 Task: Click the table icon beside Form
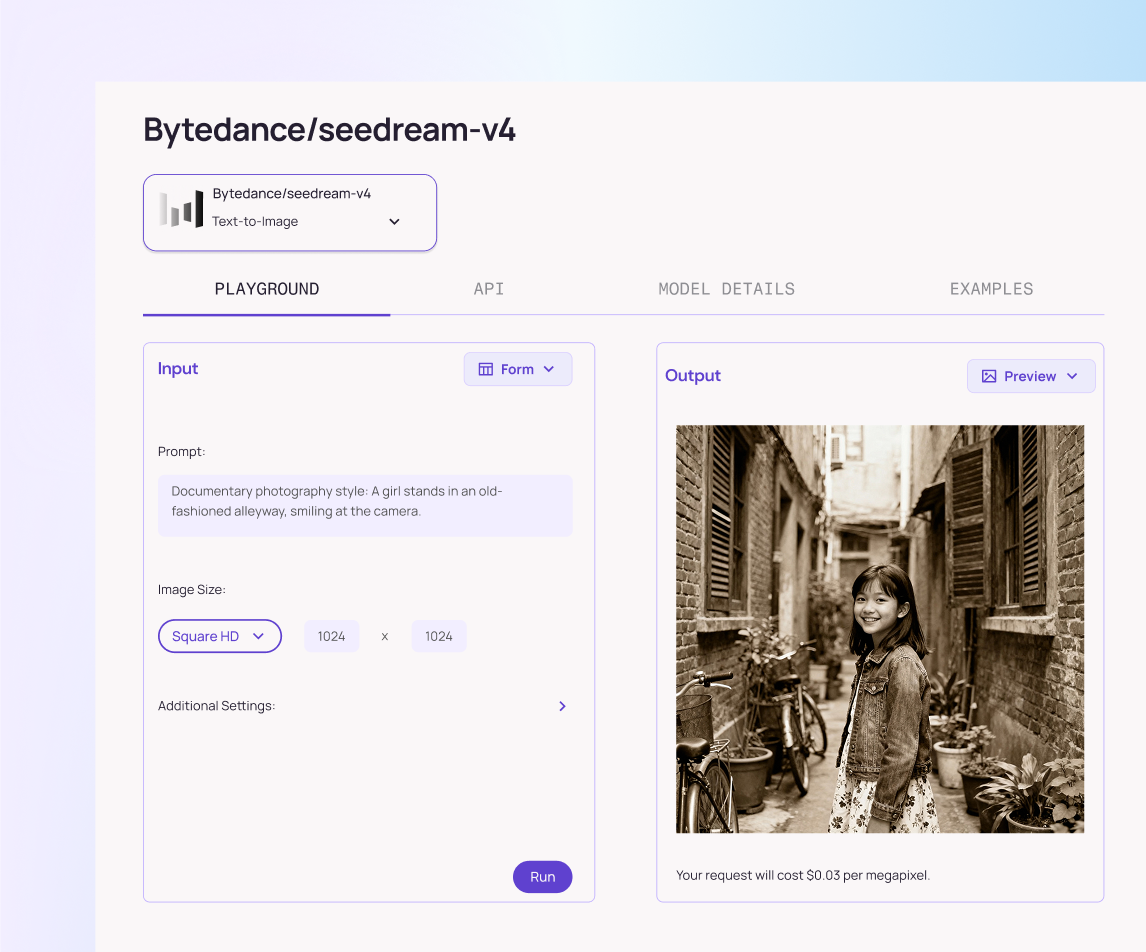click(x=486, y=369)
